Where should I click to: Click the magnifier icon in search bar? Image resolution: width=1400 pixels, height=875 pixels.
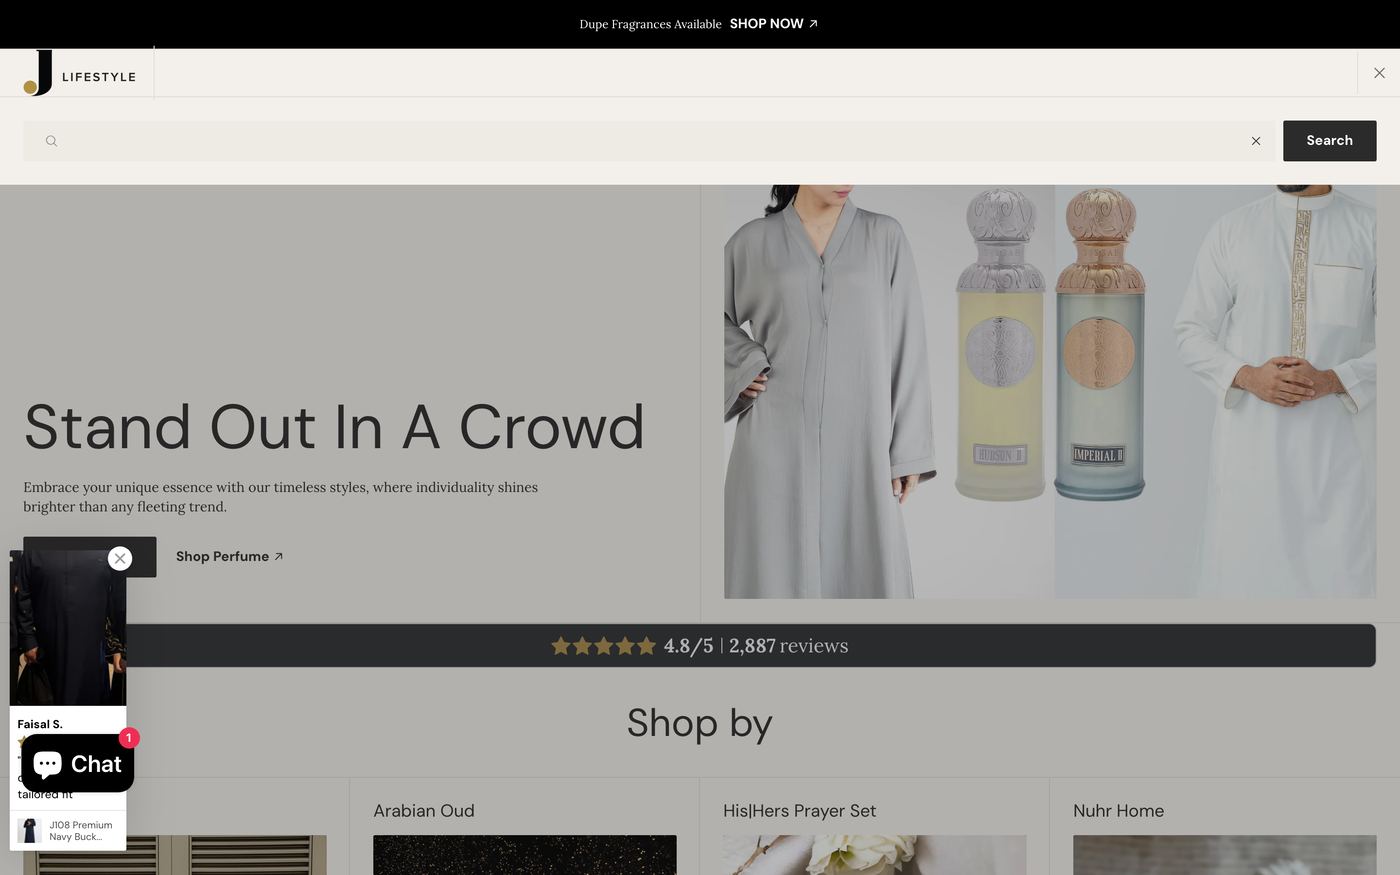tap(51, 141)
